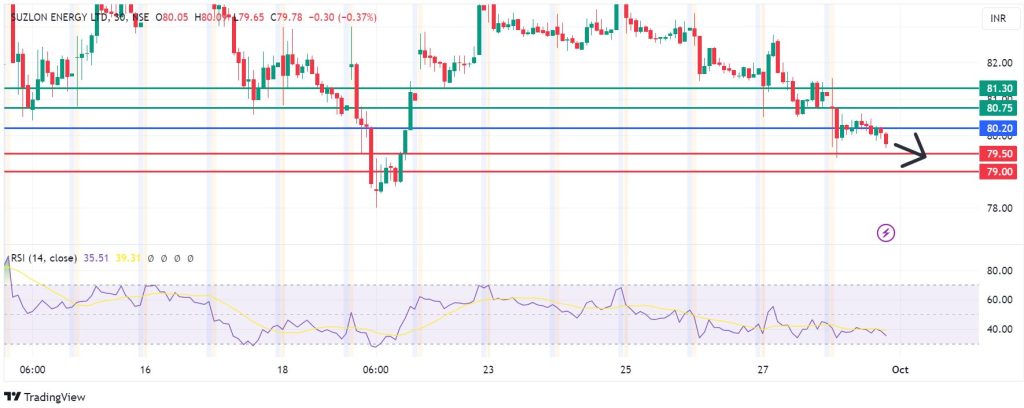Click date 16 on the time axis

146,369
